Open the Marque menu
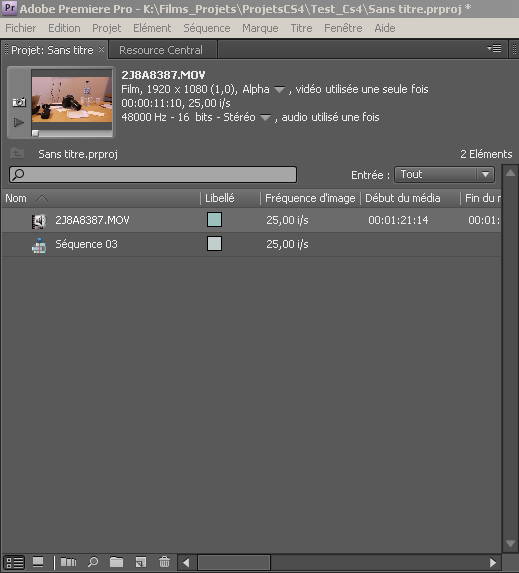This screenshot has height=573, width=519. [260, 28]
